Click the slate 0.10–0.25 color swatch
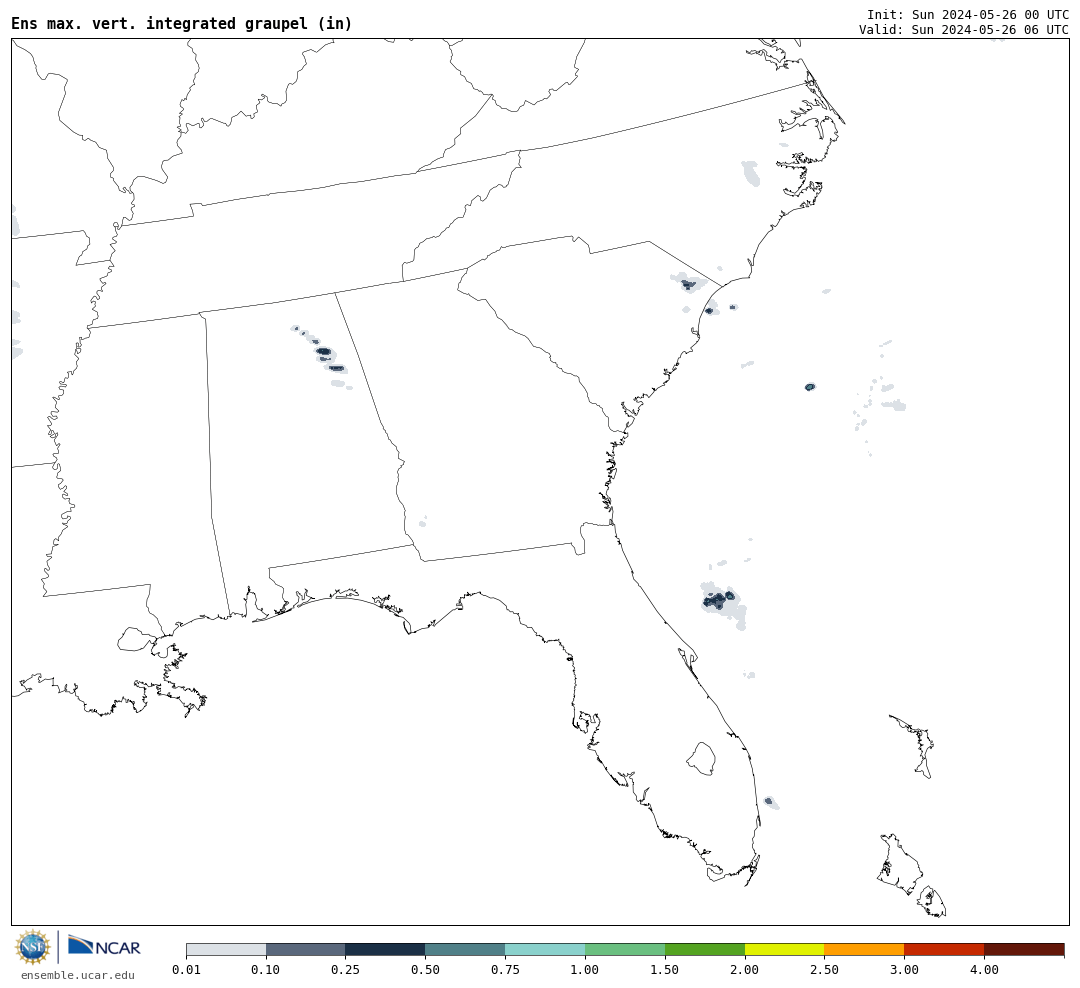The height and width of the screenshot is (988, 1080). 305,949
